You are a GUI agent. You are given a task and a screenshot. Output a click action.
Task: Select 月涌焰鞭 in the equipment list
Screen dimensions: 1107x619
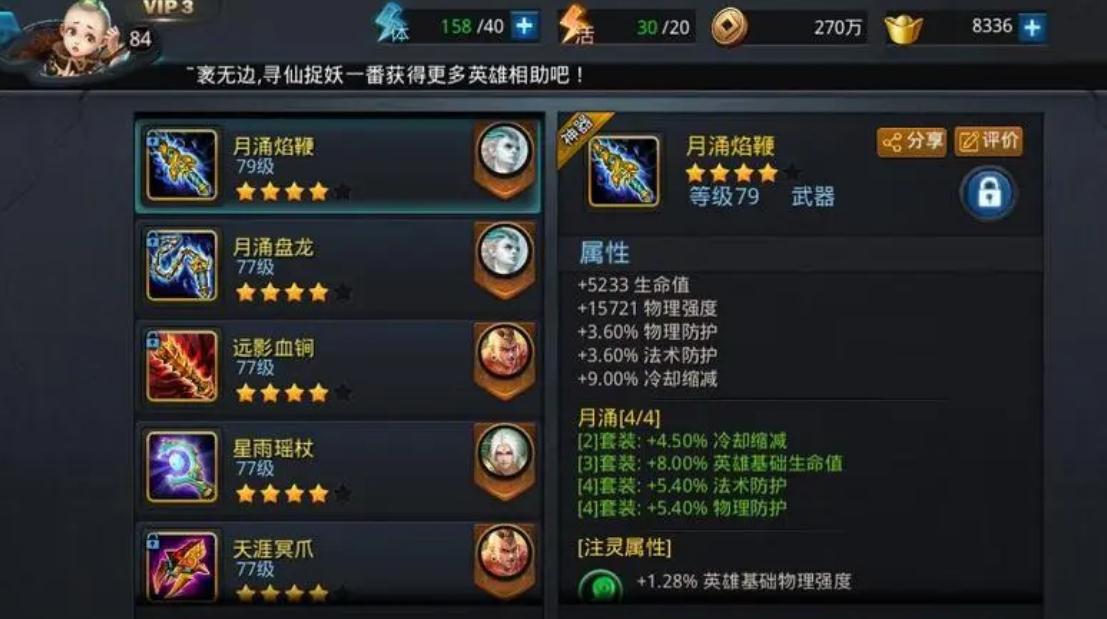coord(339,166)
